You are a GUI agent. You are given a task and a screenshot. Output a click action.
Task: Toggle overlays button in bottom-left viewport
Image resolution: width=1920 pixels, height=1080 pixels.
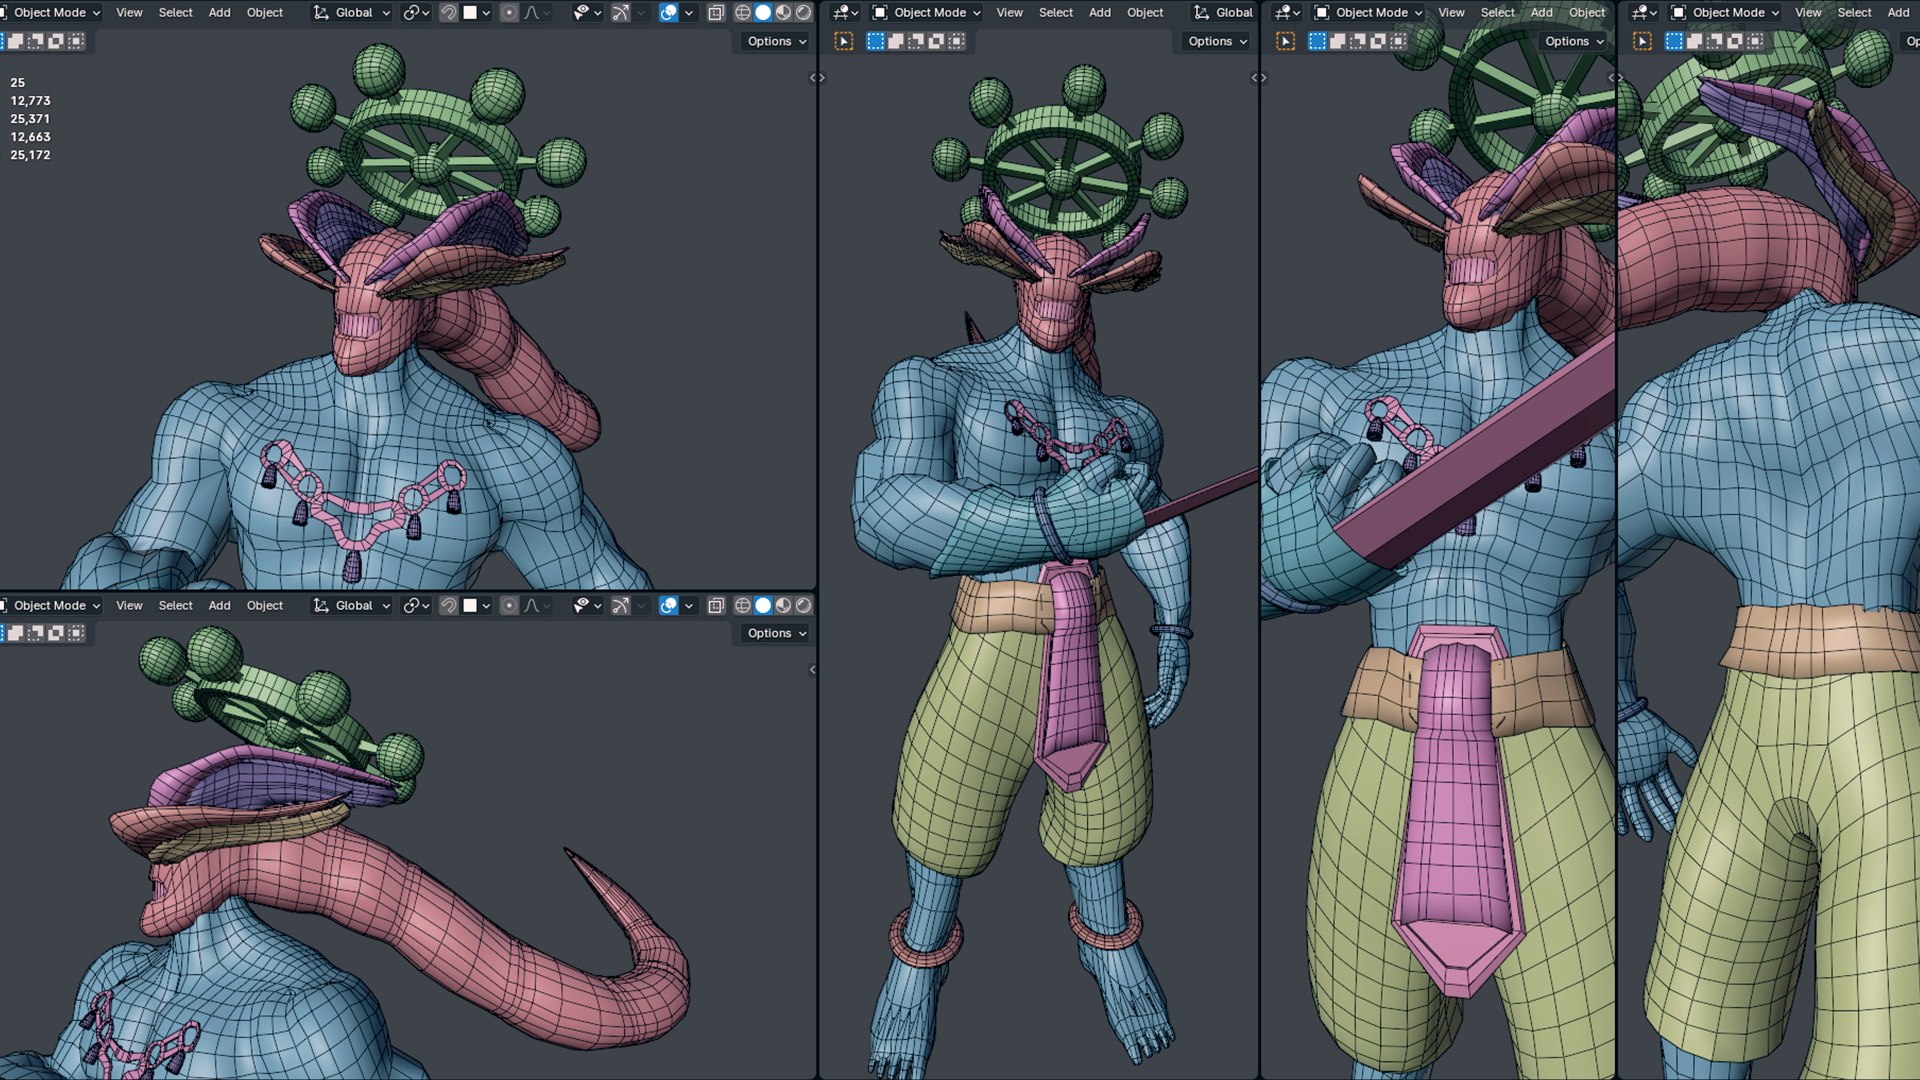point(669,606)
